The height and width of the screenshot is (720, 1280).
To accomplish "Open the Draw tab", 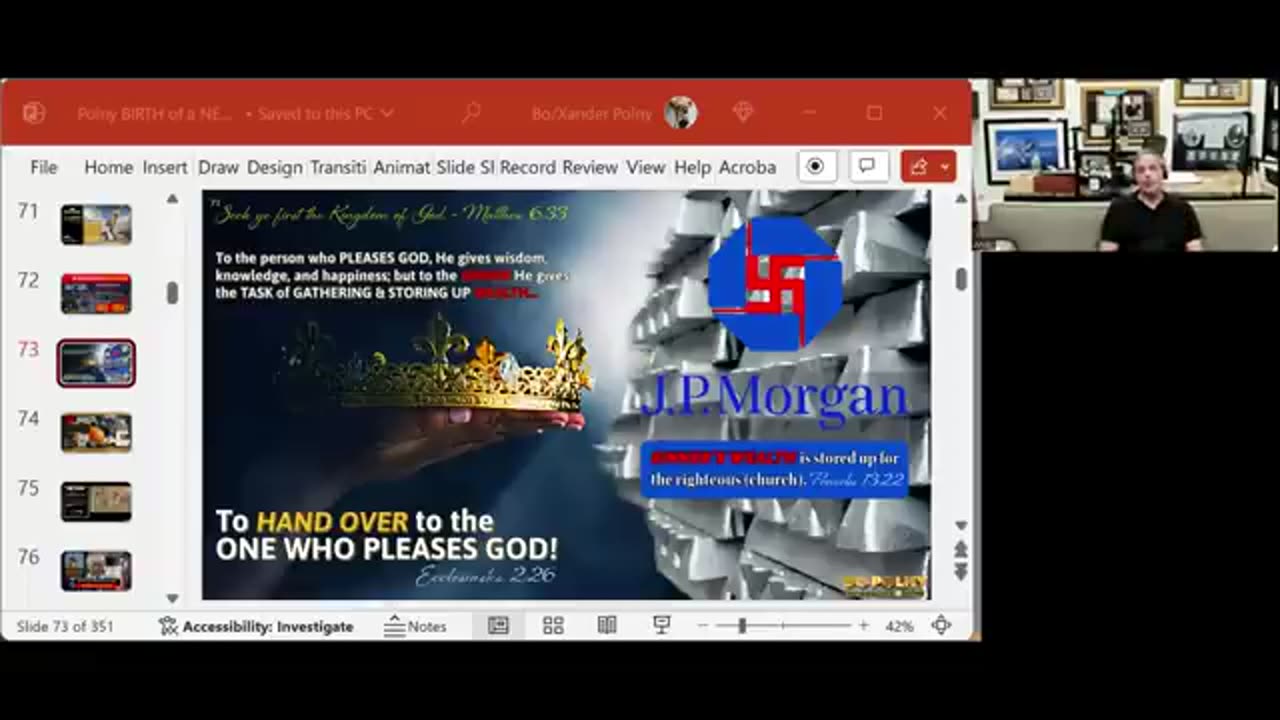I will (x=218, y=167).
